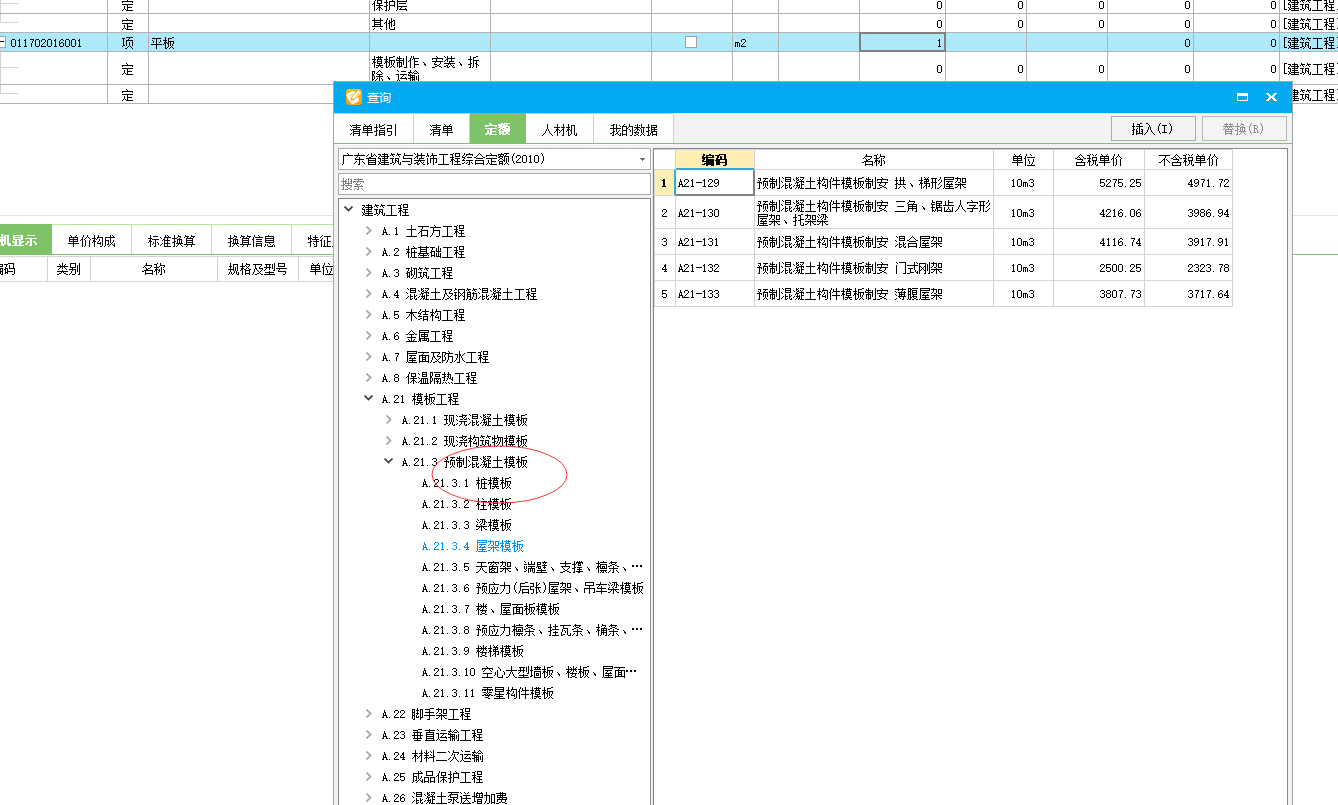
Task: Select A.21.3.3 梁模板 tree item
Action: (467, 525)
